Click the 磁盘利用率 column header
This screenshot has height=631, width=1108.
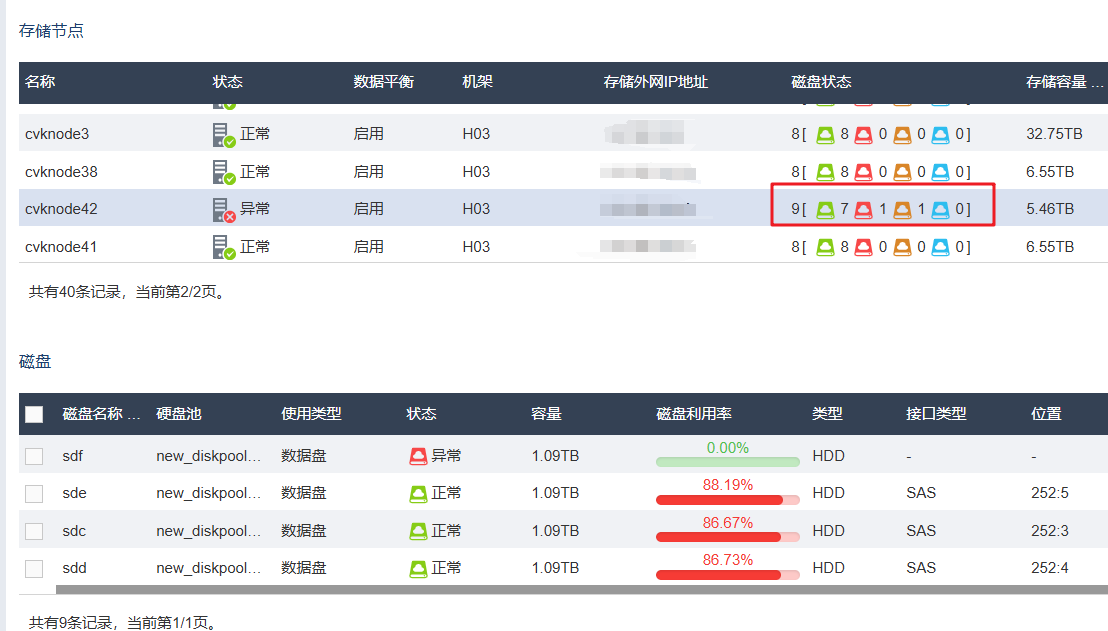click(694, 414)
